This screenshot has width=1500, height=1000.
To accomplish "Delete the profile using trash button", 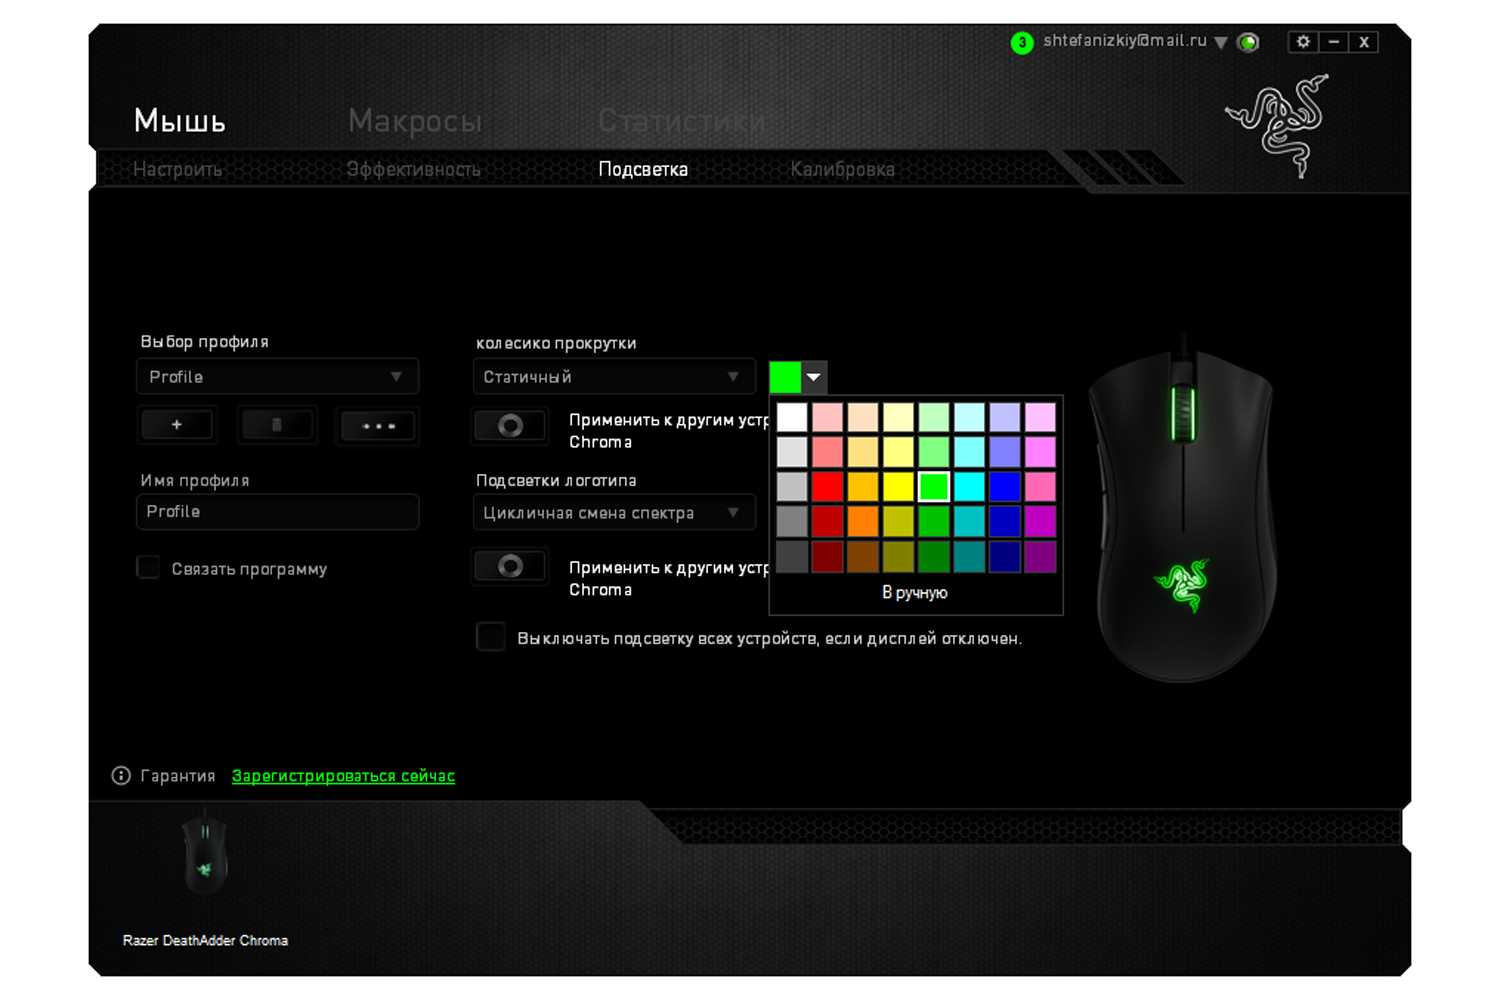I will pos(277,425).
